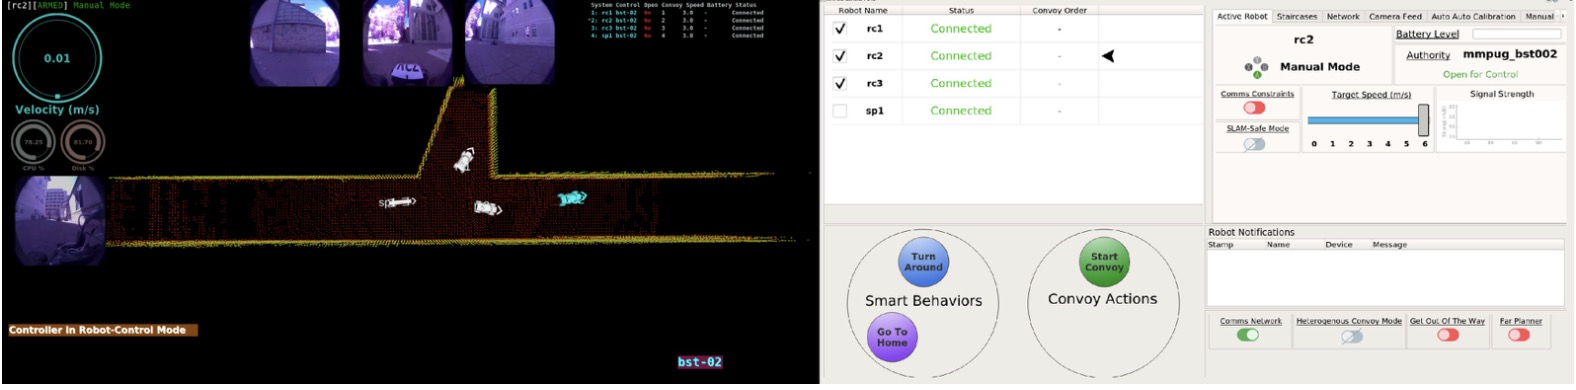Click the black arrow marker beside rc2 row
1576x390 pixels.
pyautogui.click(x=1108, y=56)
